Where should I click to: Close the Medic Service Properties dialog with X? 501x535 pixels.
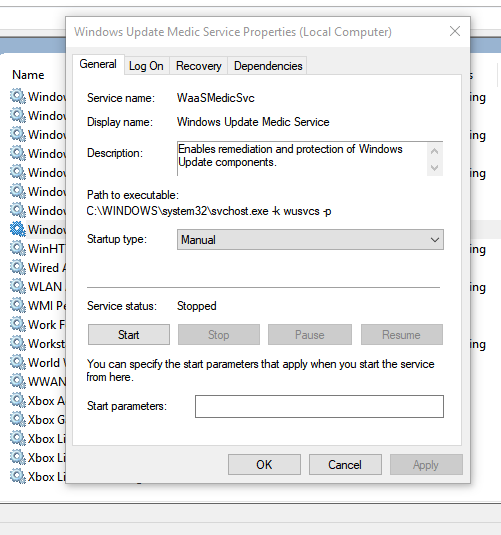tap(455, 31)
